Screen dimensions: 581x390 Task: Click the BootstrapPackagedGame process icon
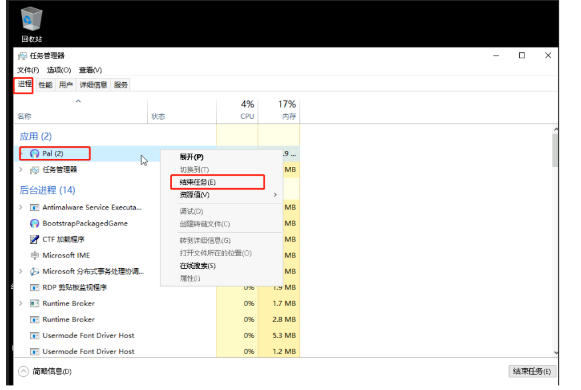[x=34, y=223]
